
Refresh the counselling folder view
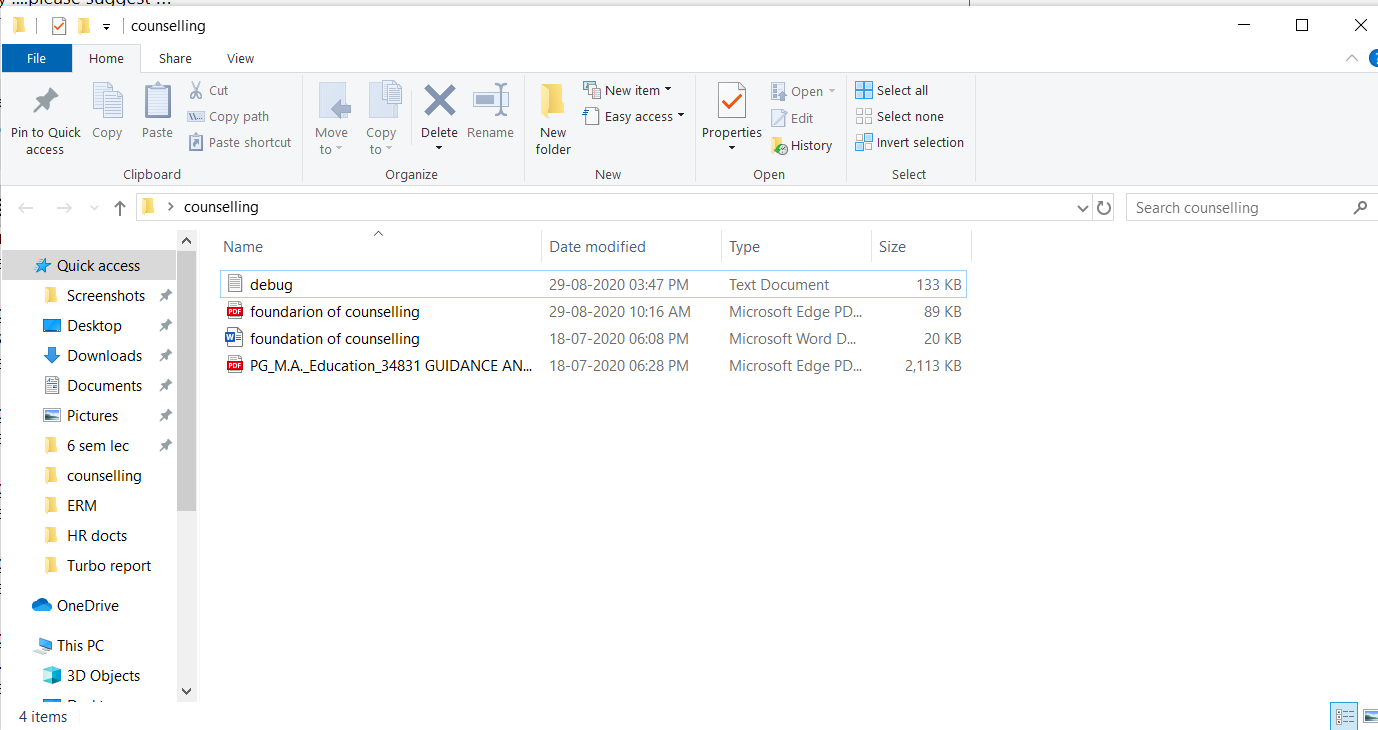(x=1104, y=208)
